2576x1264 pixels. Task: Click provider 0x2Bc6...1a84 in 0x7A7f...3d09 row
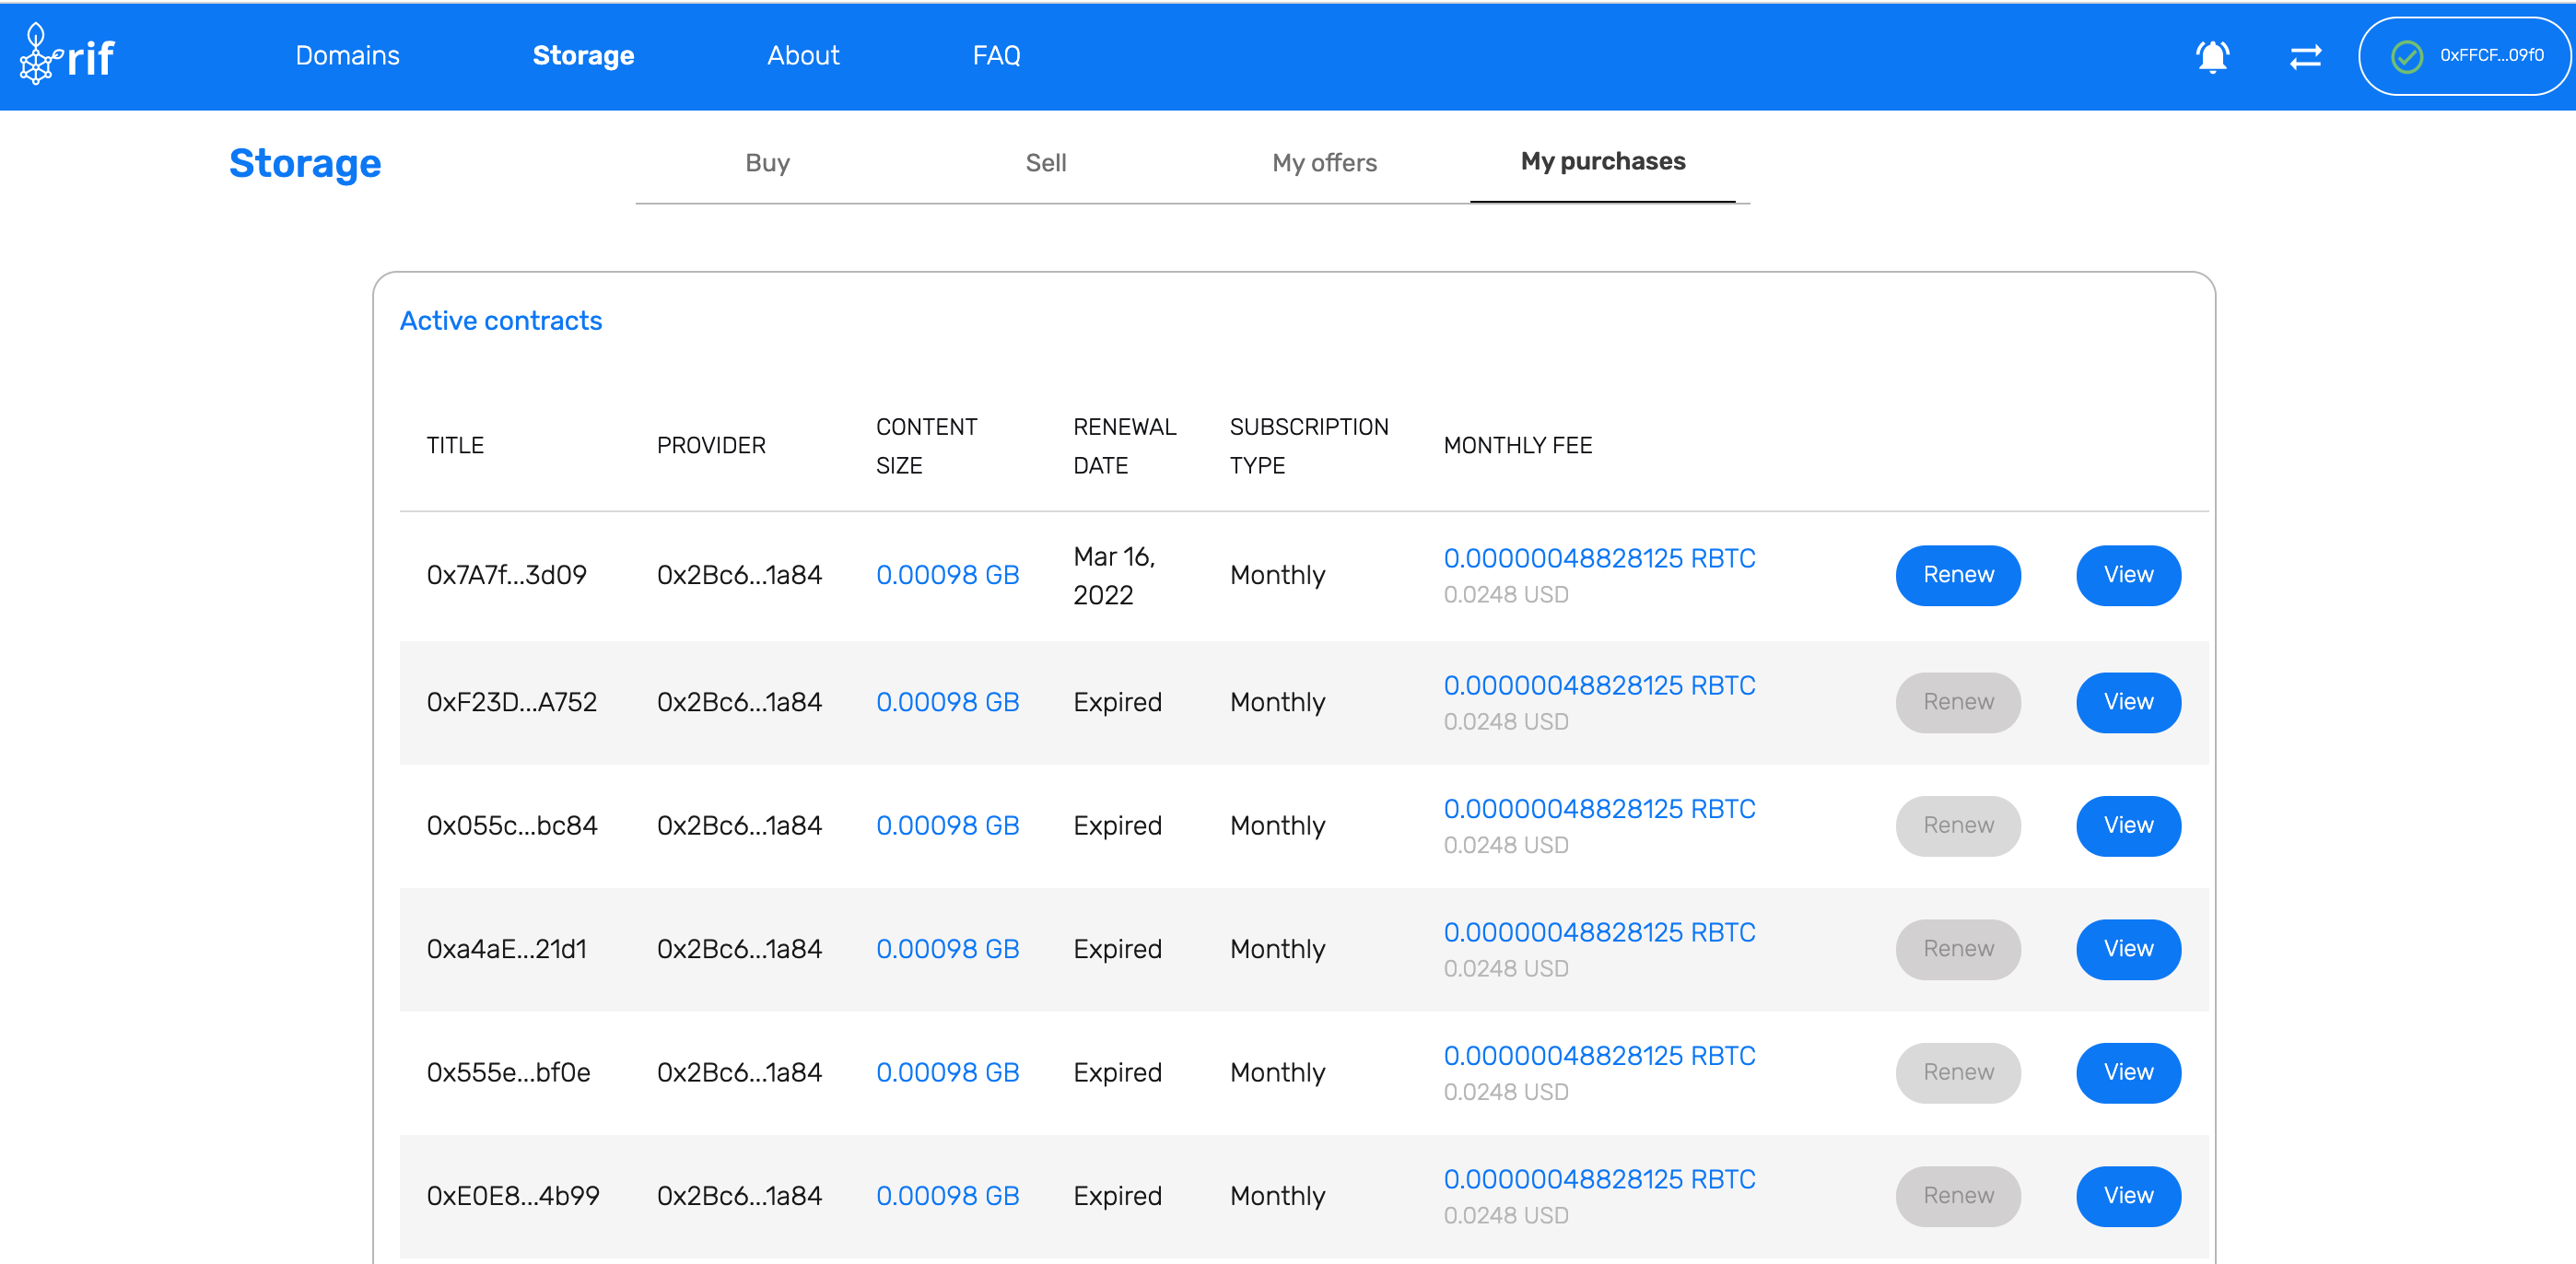739,575
